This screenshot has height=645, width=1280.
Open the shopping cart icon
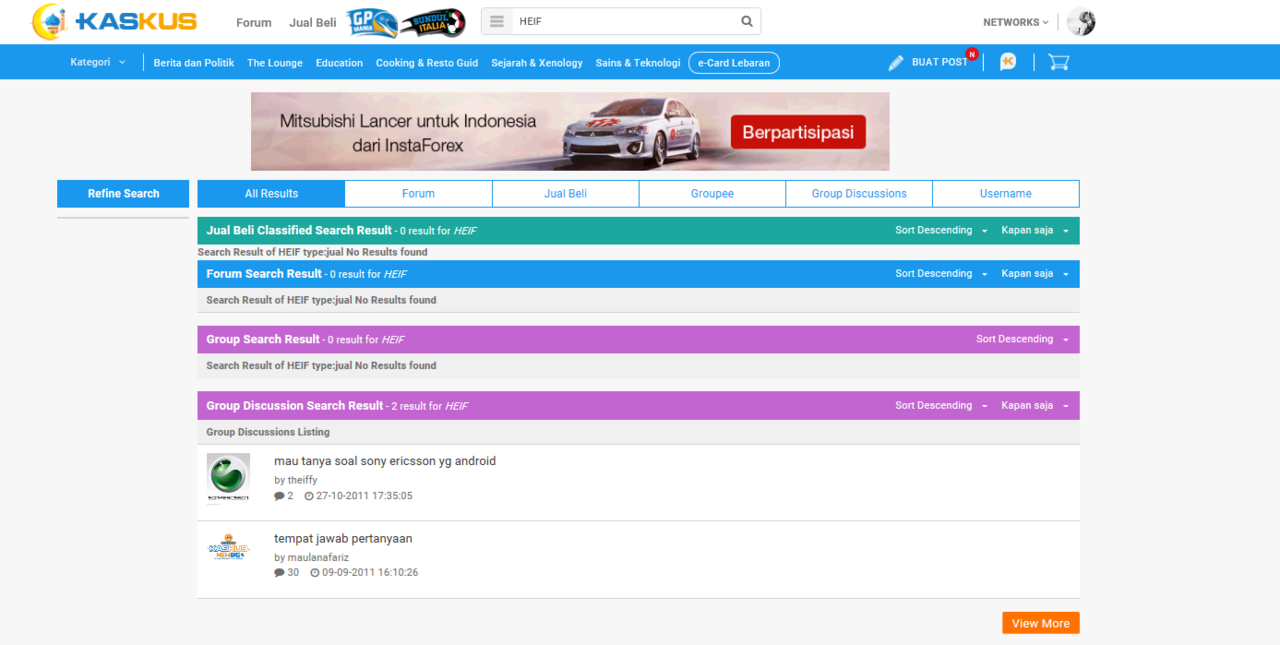[1058, 62]
